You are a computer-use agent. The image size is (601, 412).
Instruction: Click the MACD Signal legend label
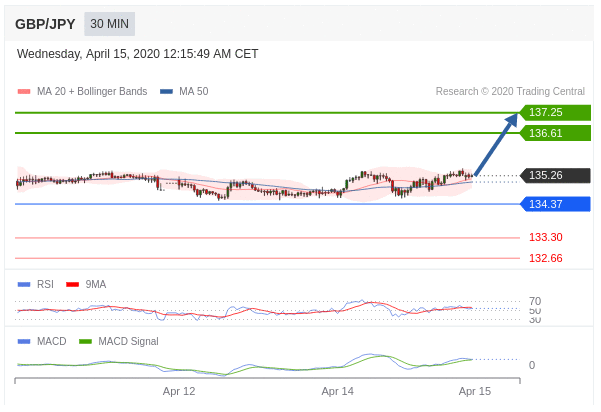point(128,341)
